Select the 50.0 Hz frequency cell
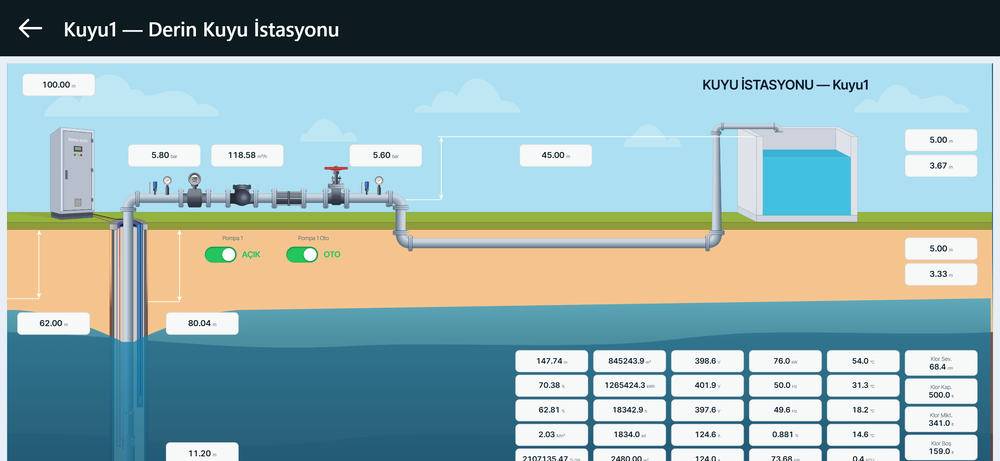The width and height of the screenshot is (1000, 461). [x=785, y=386]
